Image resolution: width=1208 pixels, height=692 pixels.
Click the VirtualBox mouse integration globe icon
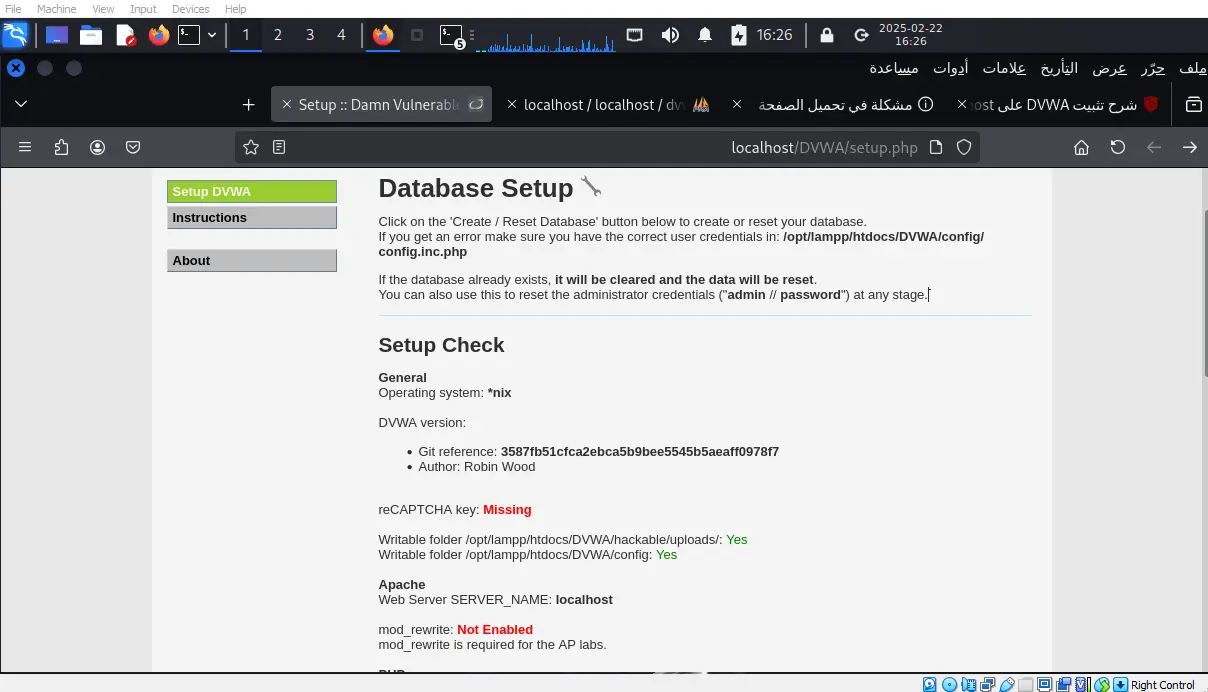click(1102, 684)
